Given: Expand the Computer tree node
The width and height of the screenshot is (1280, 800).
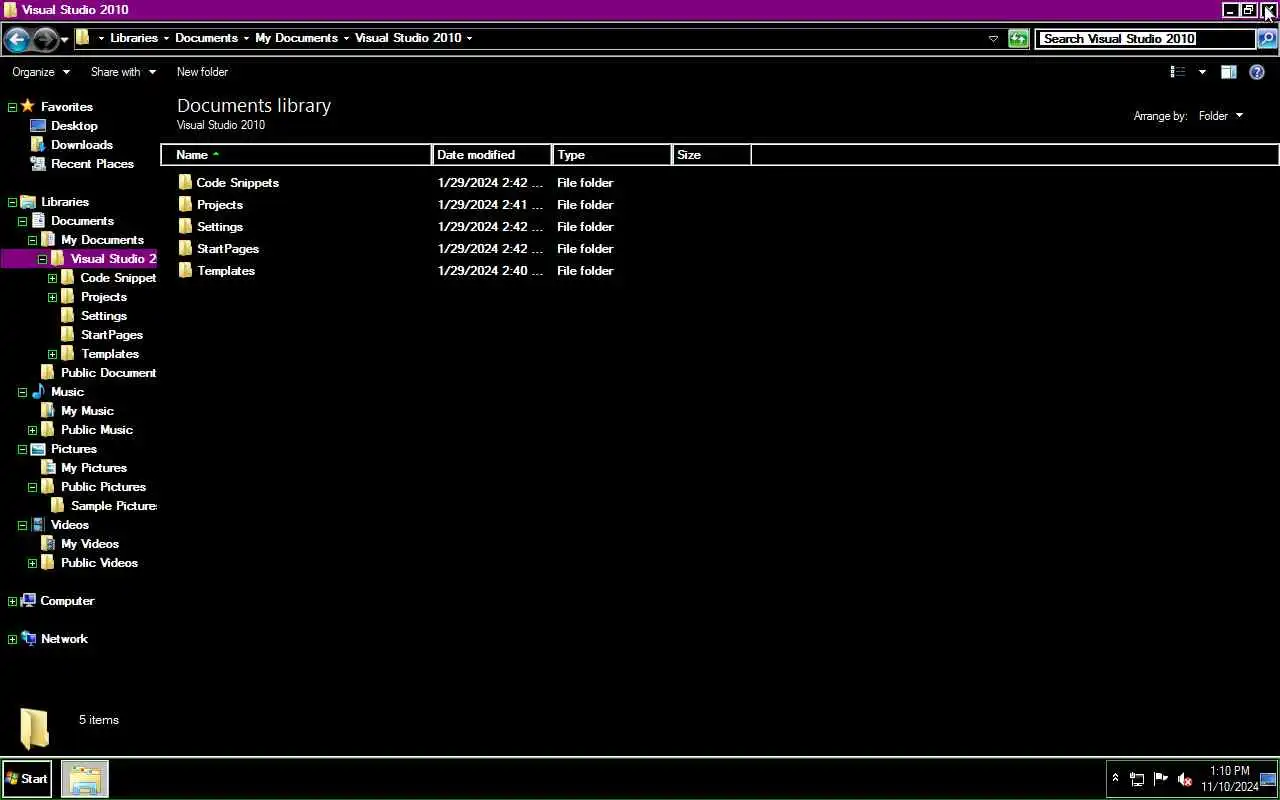Looking at the screenshot, I should (12, 601).
